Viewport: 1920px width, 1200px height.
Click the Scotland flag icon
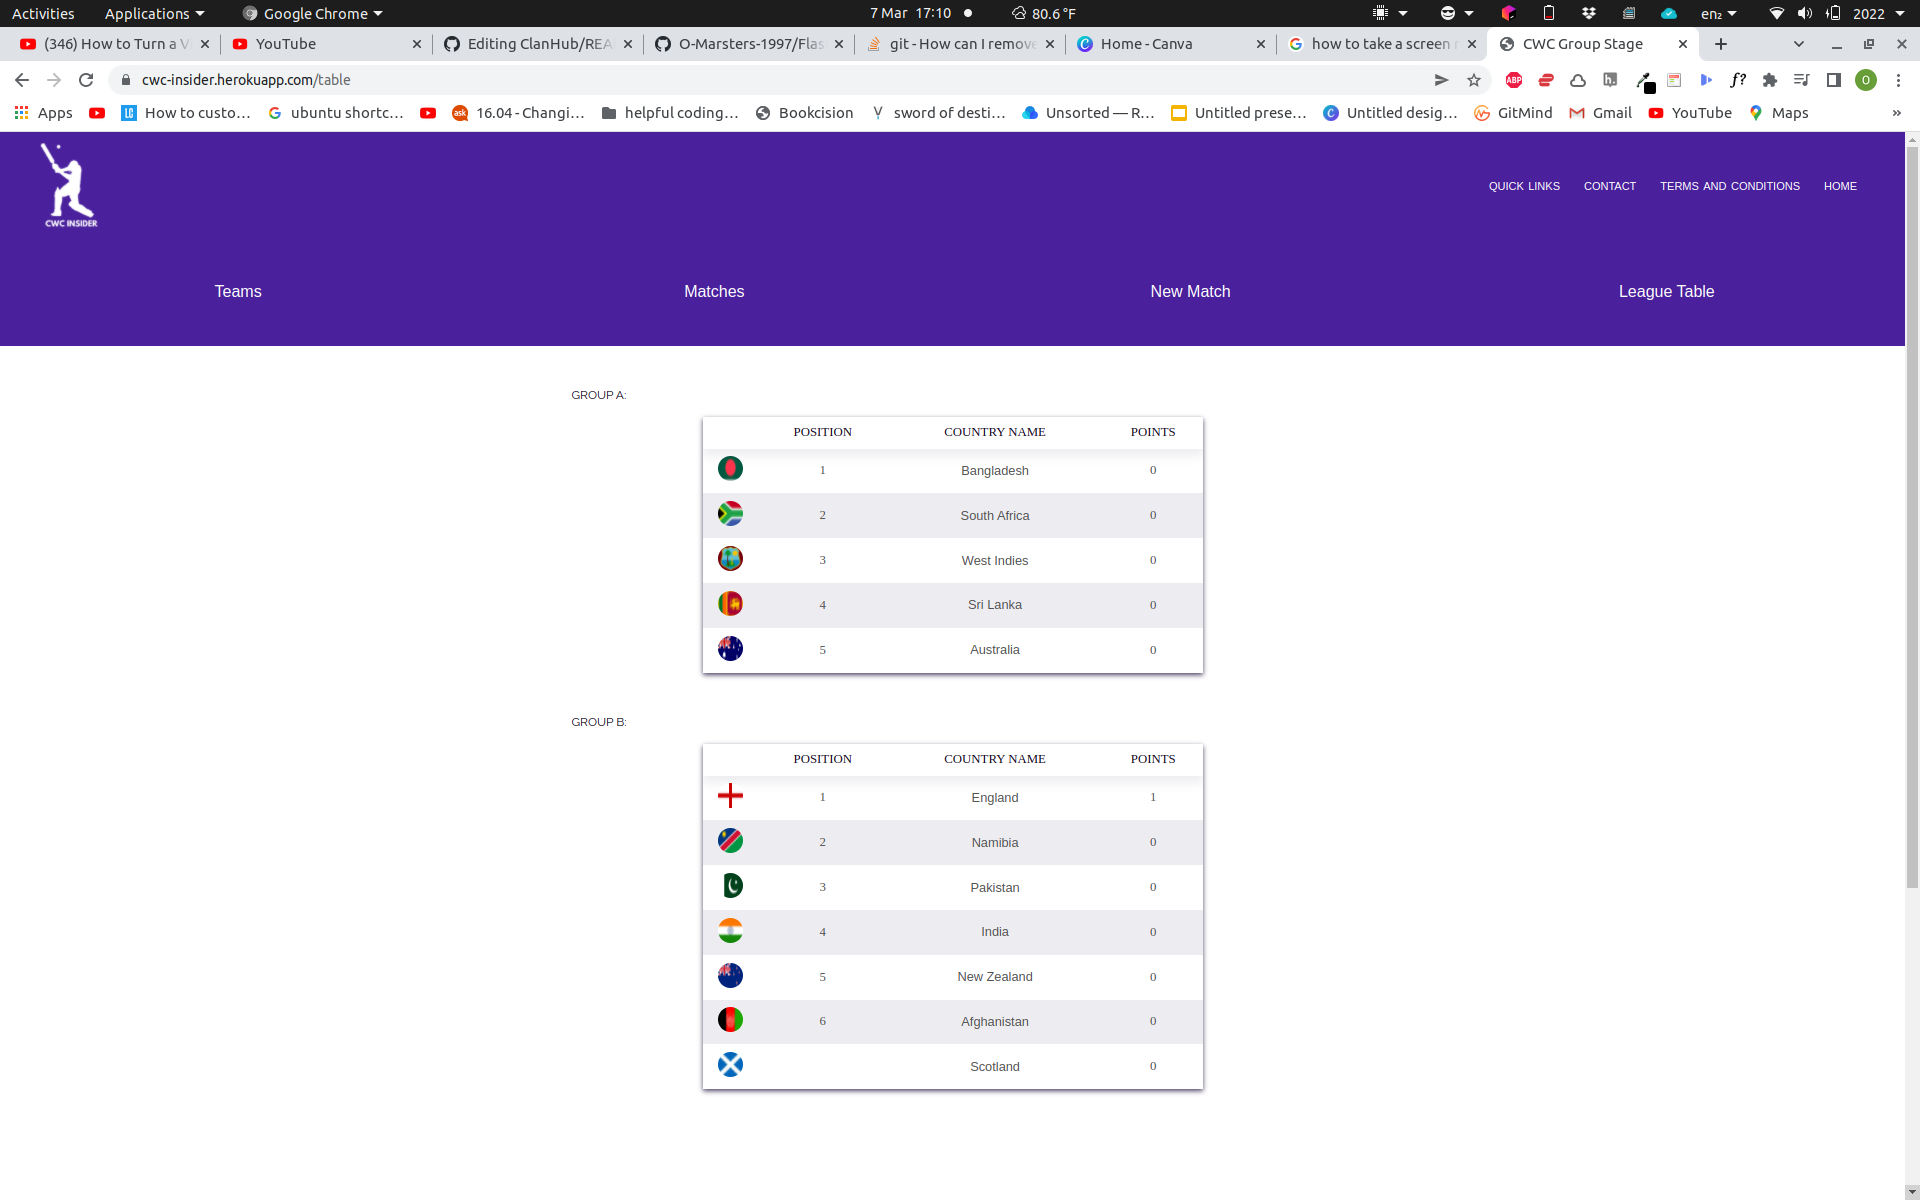point(730,1065)
